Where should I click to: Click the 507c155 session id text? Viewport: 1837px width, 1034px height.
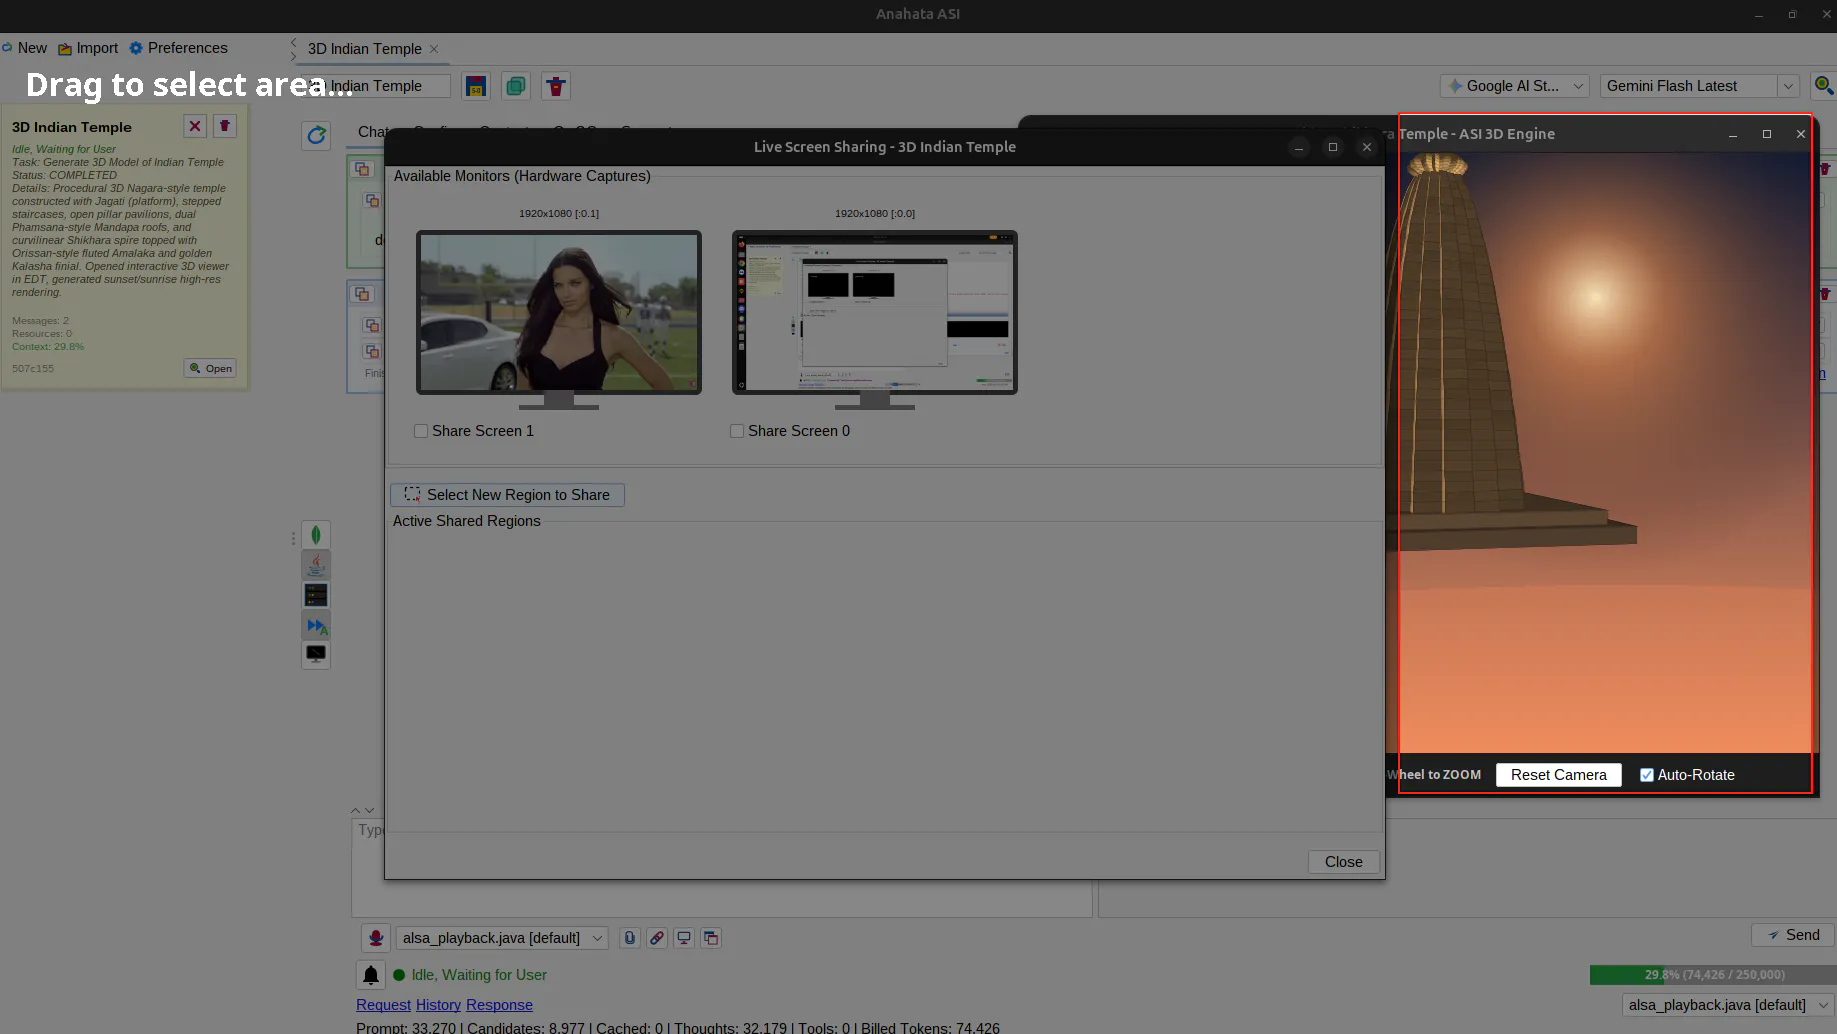point(33,369)
